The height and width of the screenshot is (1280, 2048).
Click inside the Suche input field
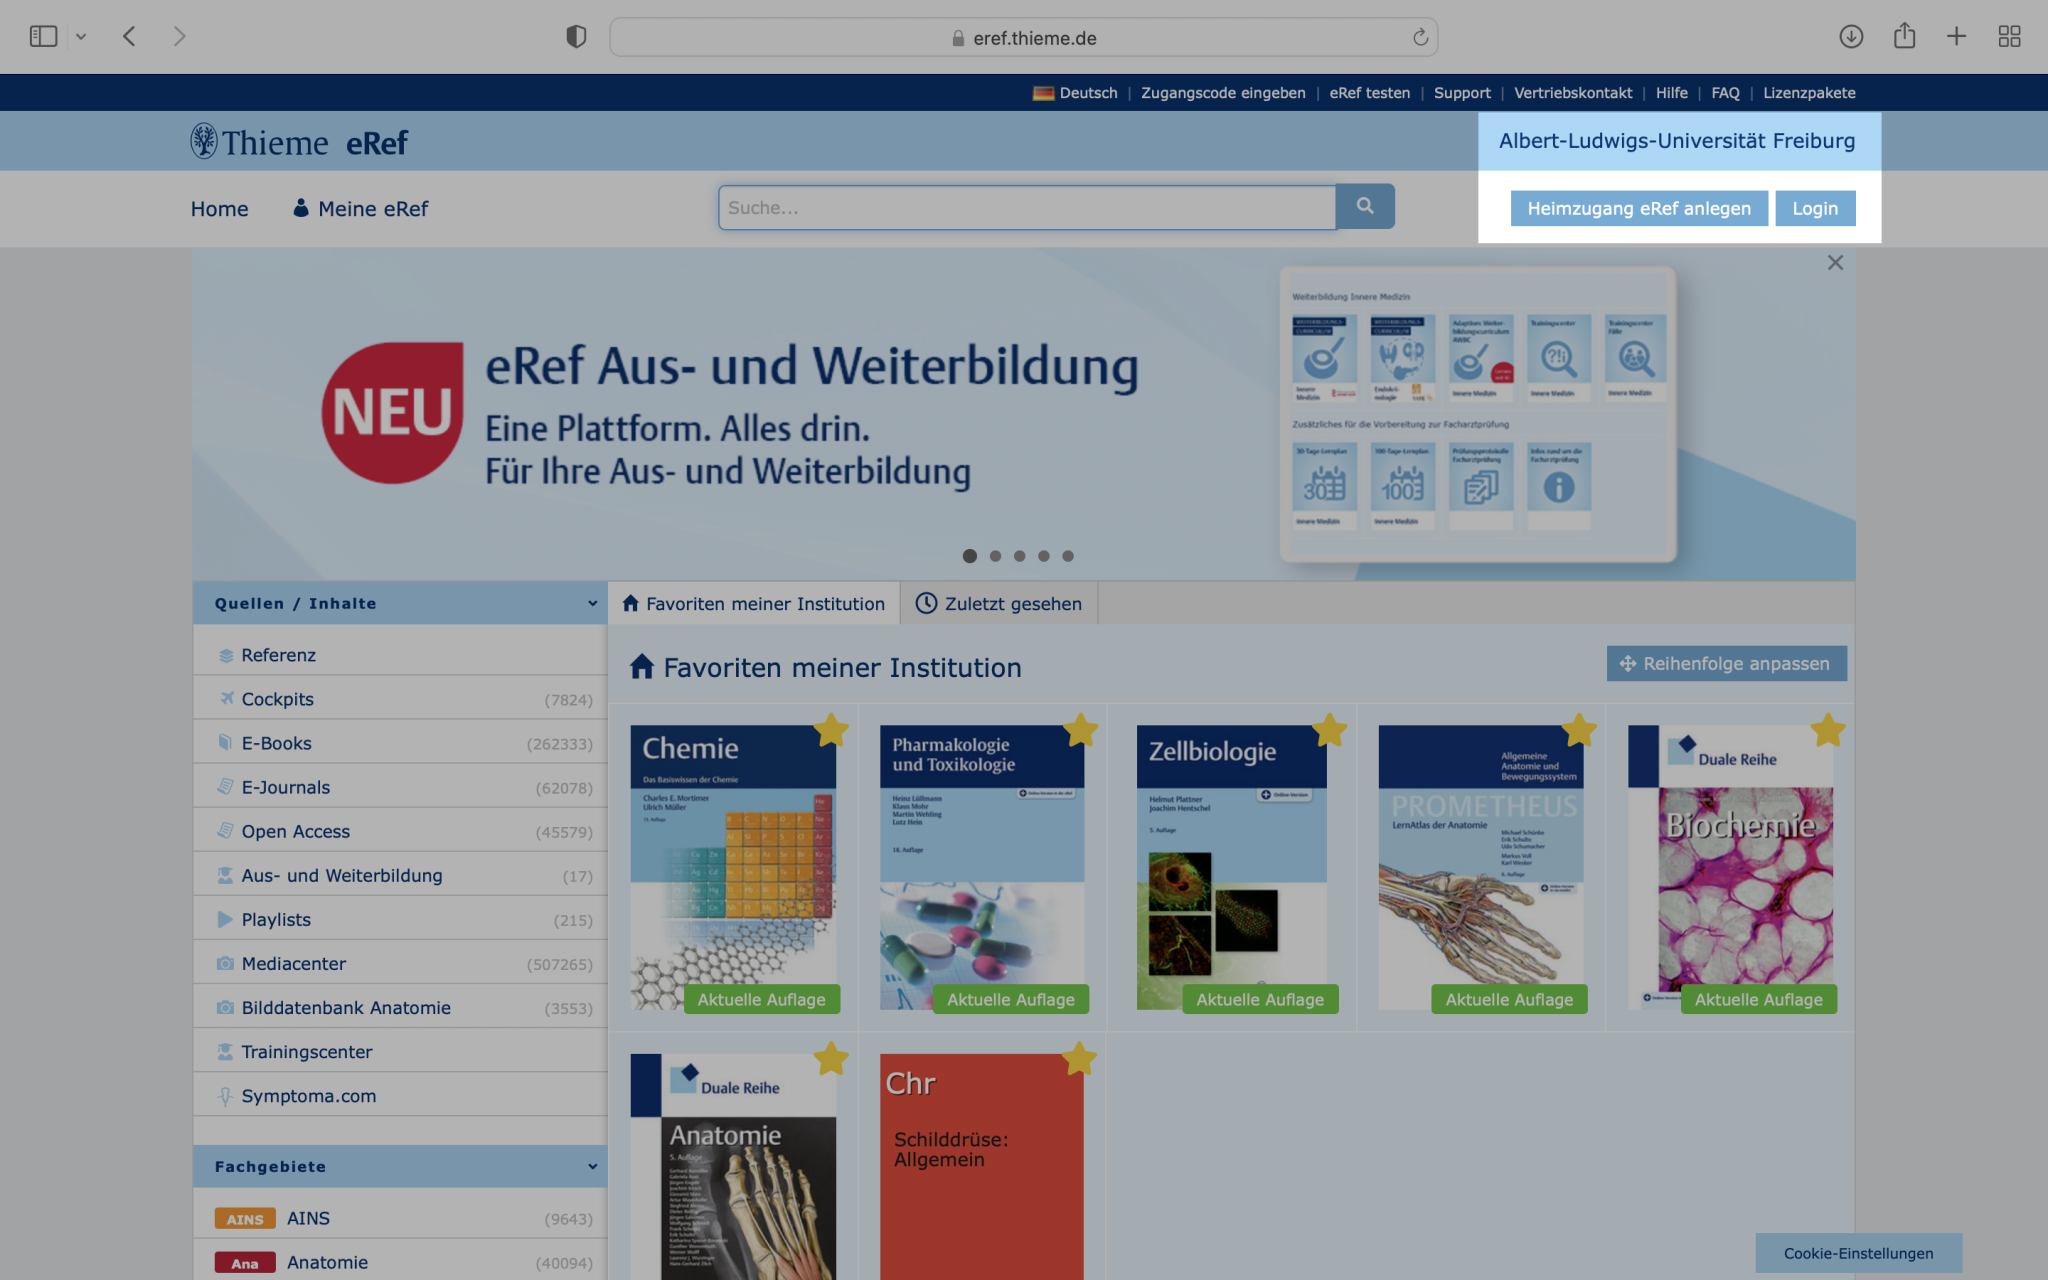point(1000,207)
